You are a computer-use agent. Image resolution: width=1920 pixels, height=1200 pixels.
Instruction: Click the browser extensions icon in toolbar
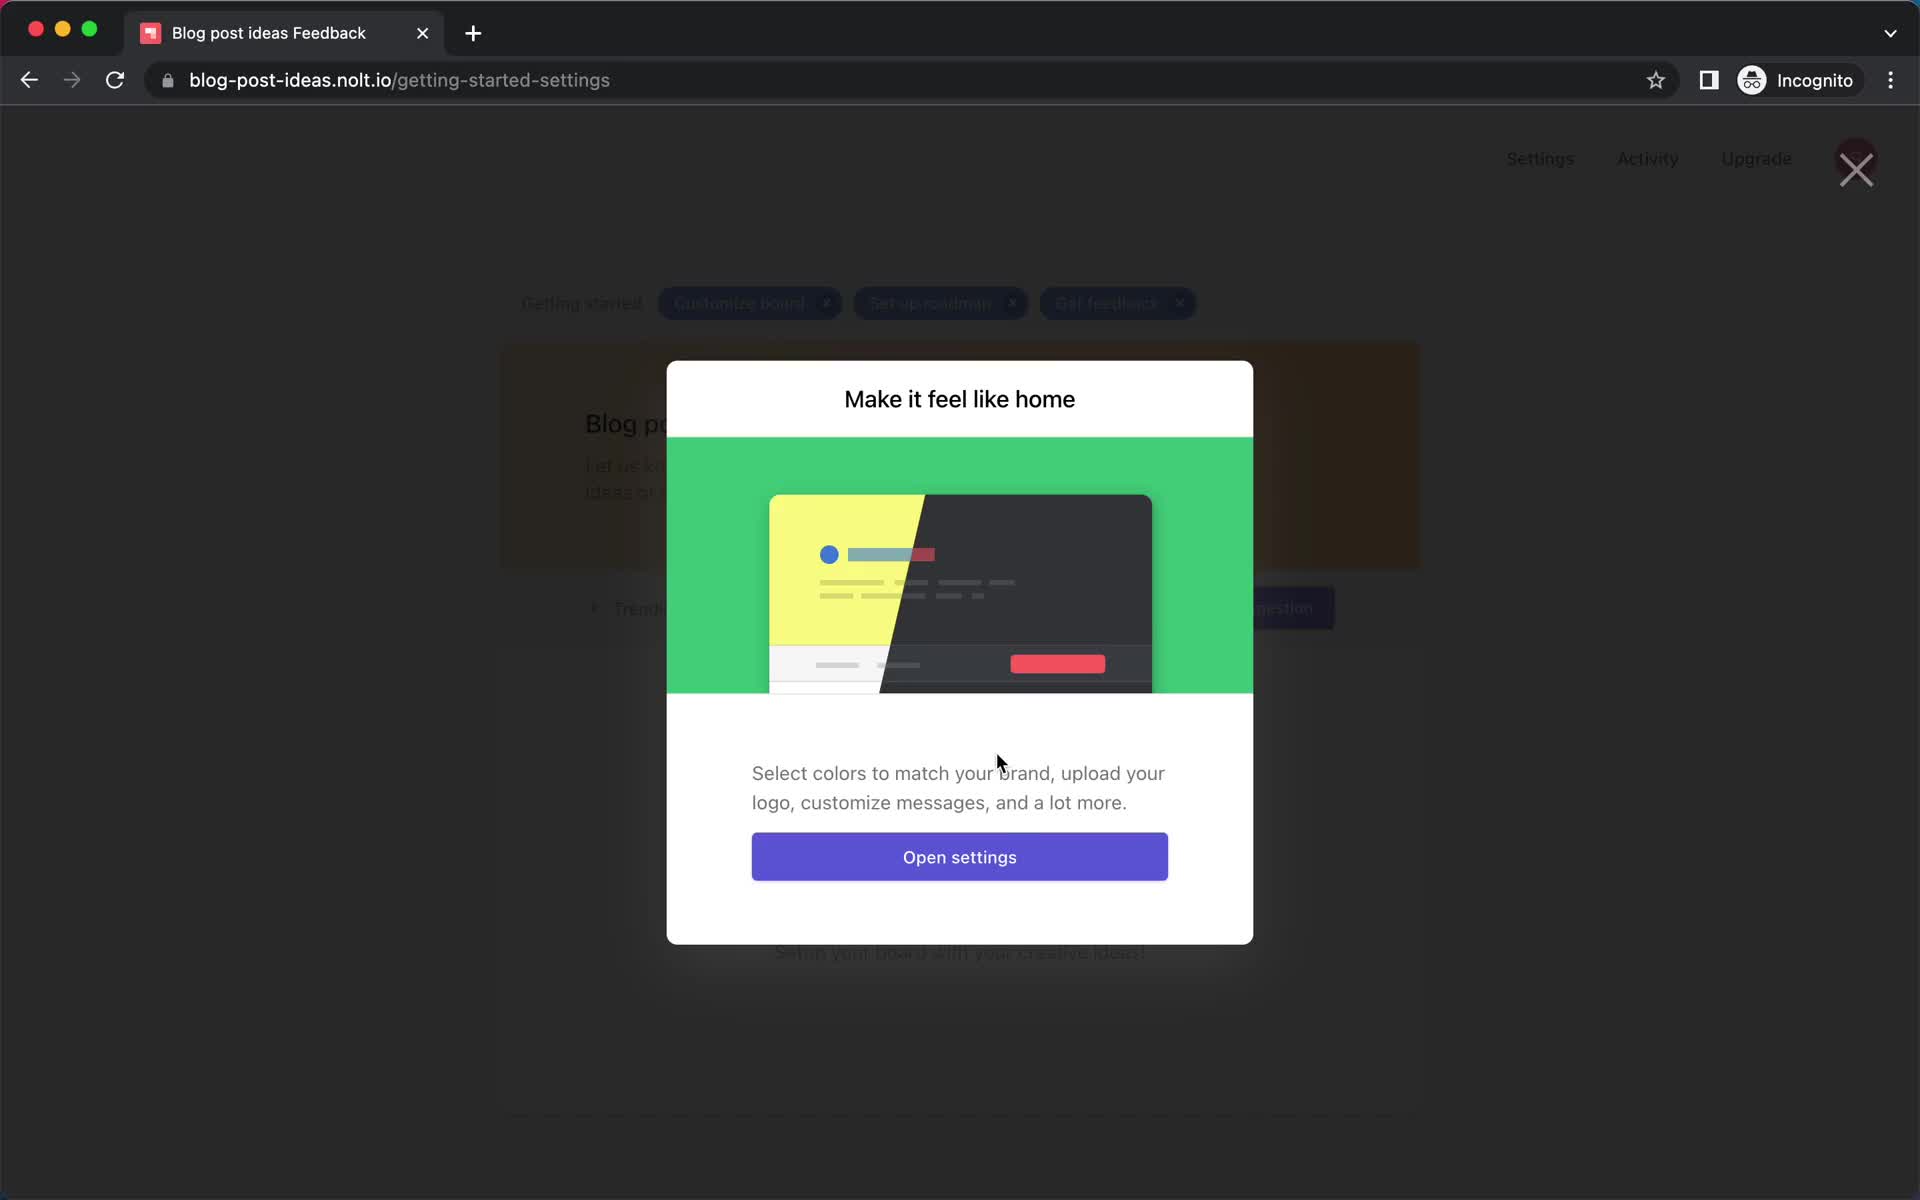(x=1707, y=80)
